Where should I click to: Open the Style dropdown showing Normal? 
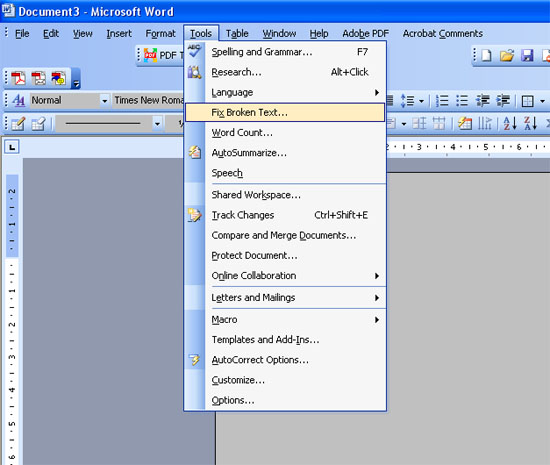pos(104,101)
